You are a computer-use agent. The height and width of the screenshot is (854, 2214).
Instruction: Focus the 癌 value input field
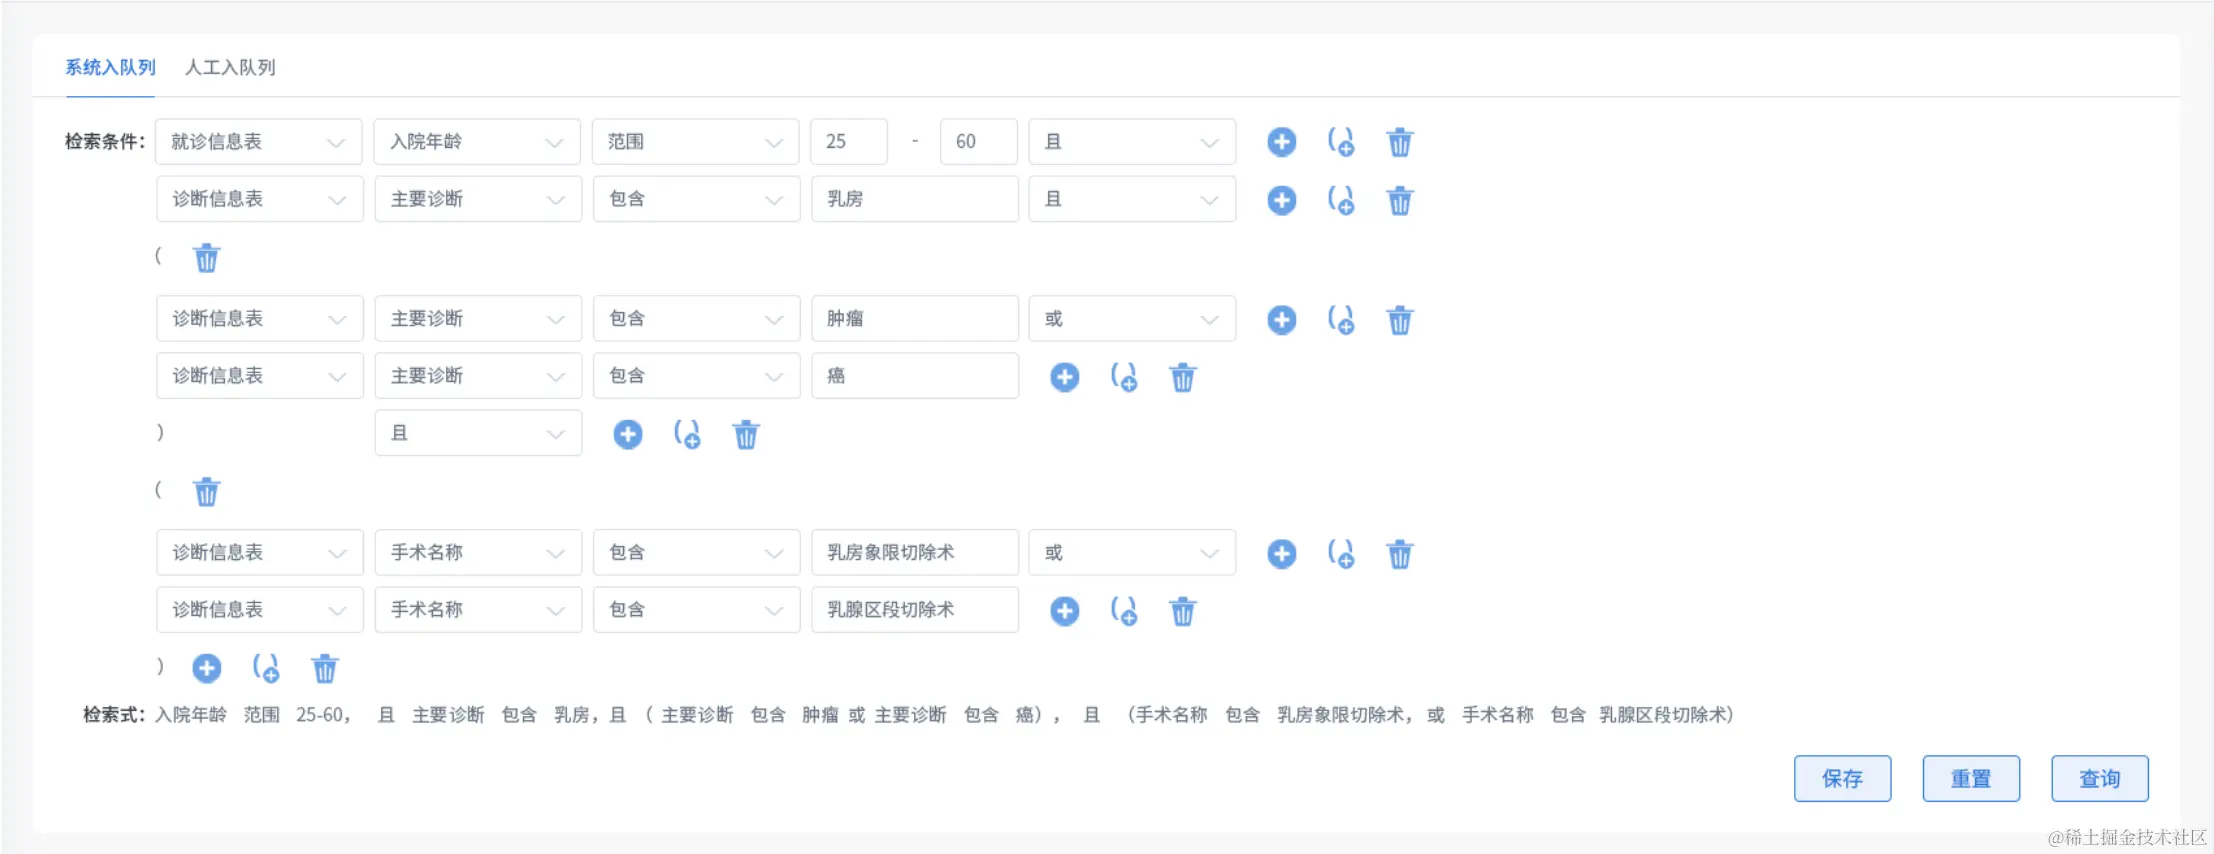click(915, 376)
